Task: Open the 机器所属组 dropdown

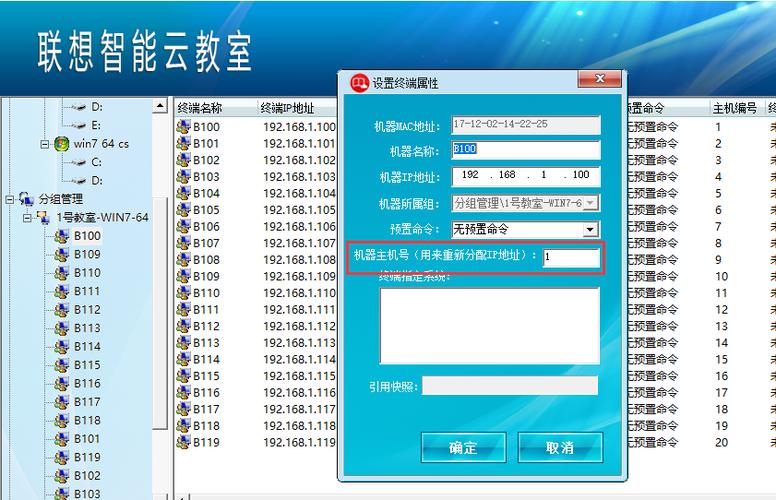Action: click(590, 203)
